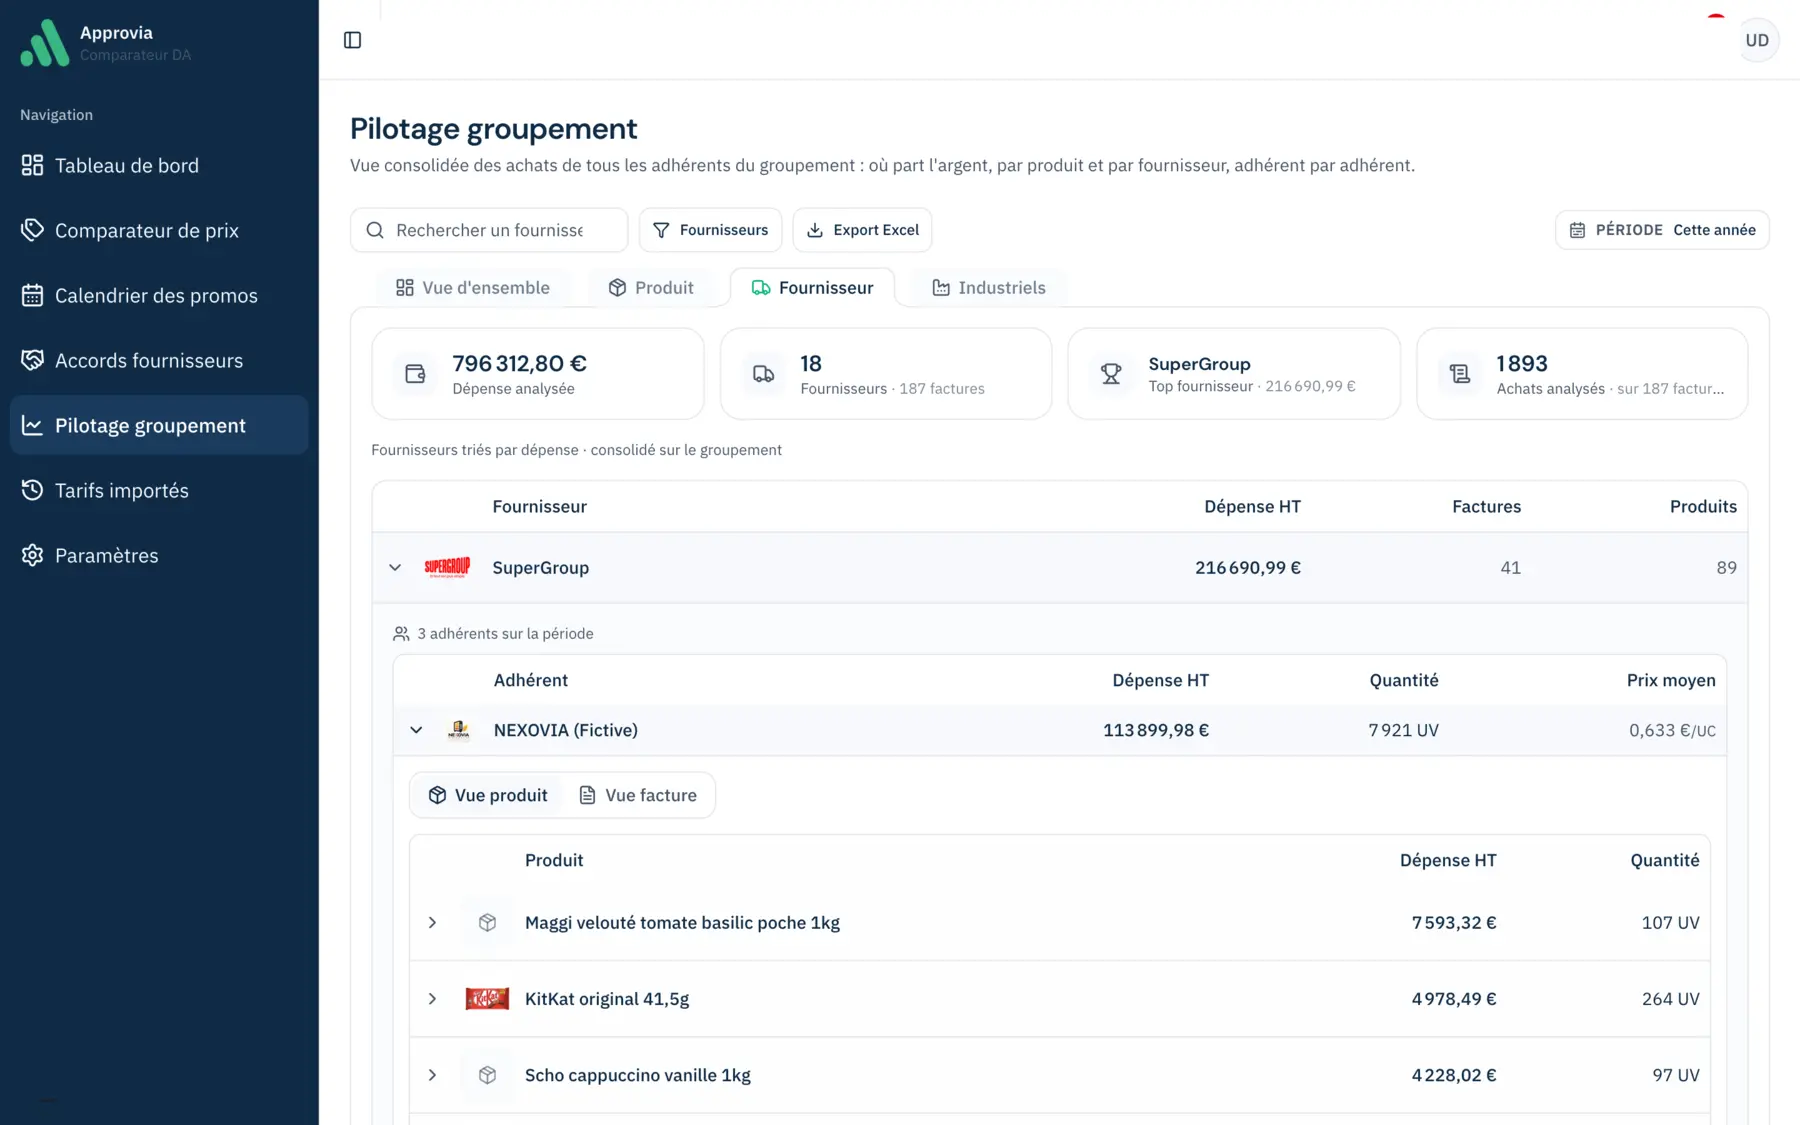Click the NEXOVIA member logo
The height and width of the screenshot is (1125, 1800).
tap(459, 730)
